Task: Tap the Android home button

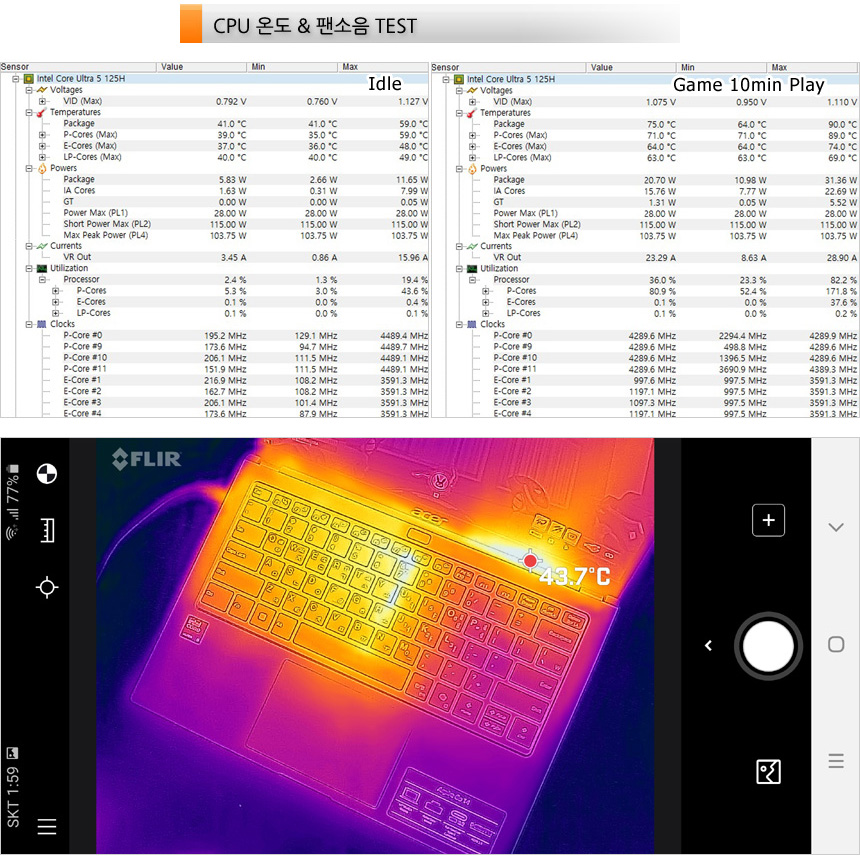Action: [x=836, y=645]
